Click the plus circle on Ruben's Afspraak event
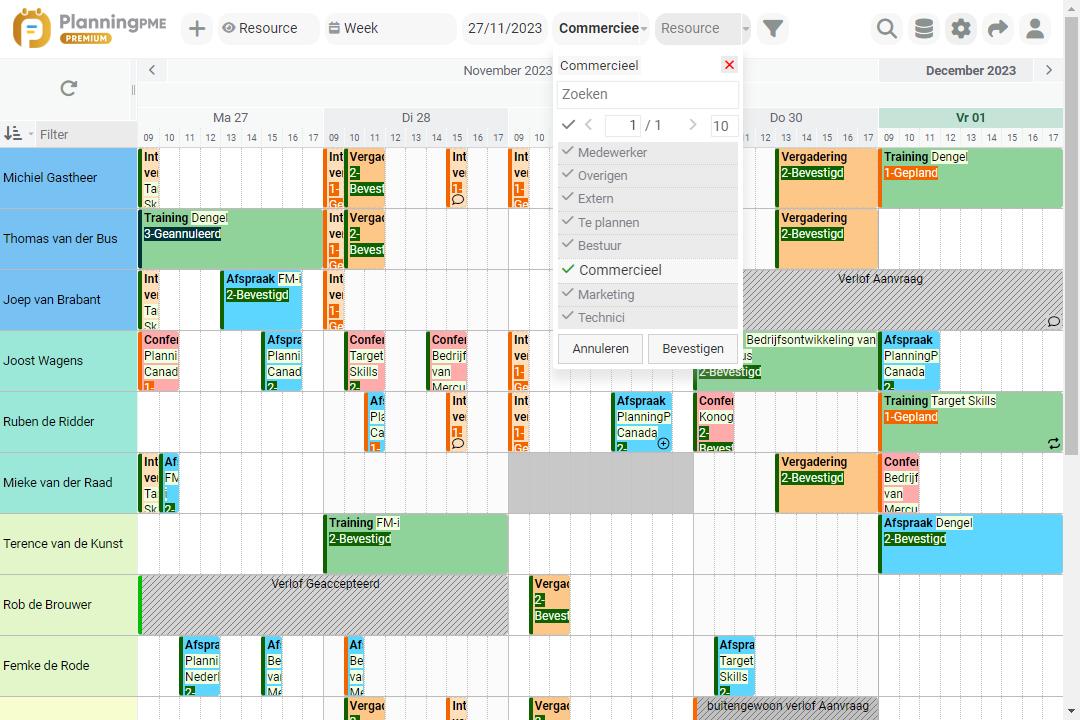 click(663, 444)
